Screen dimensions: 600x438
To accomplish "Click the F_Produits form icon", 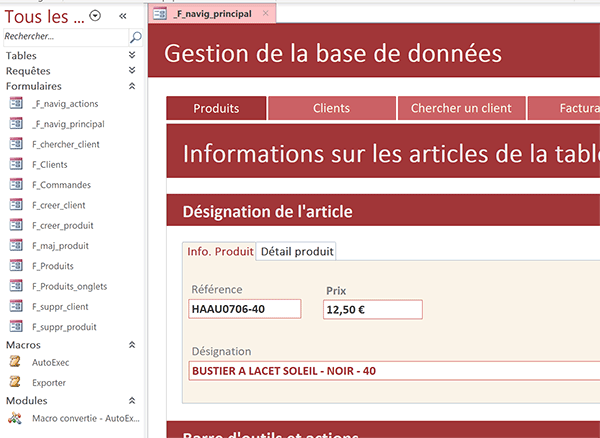I will pyautogui.click(x=16, y=265).
